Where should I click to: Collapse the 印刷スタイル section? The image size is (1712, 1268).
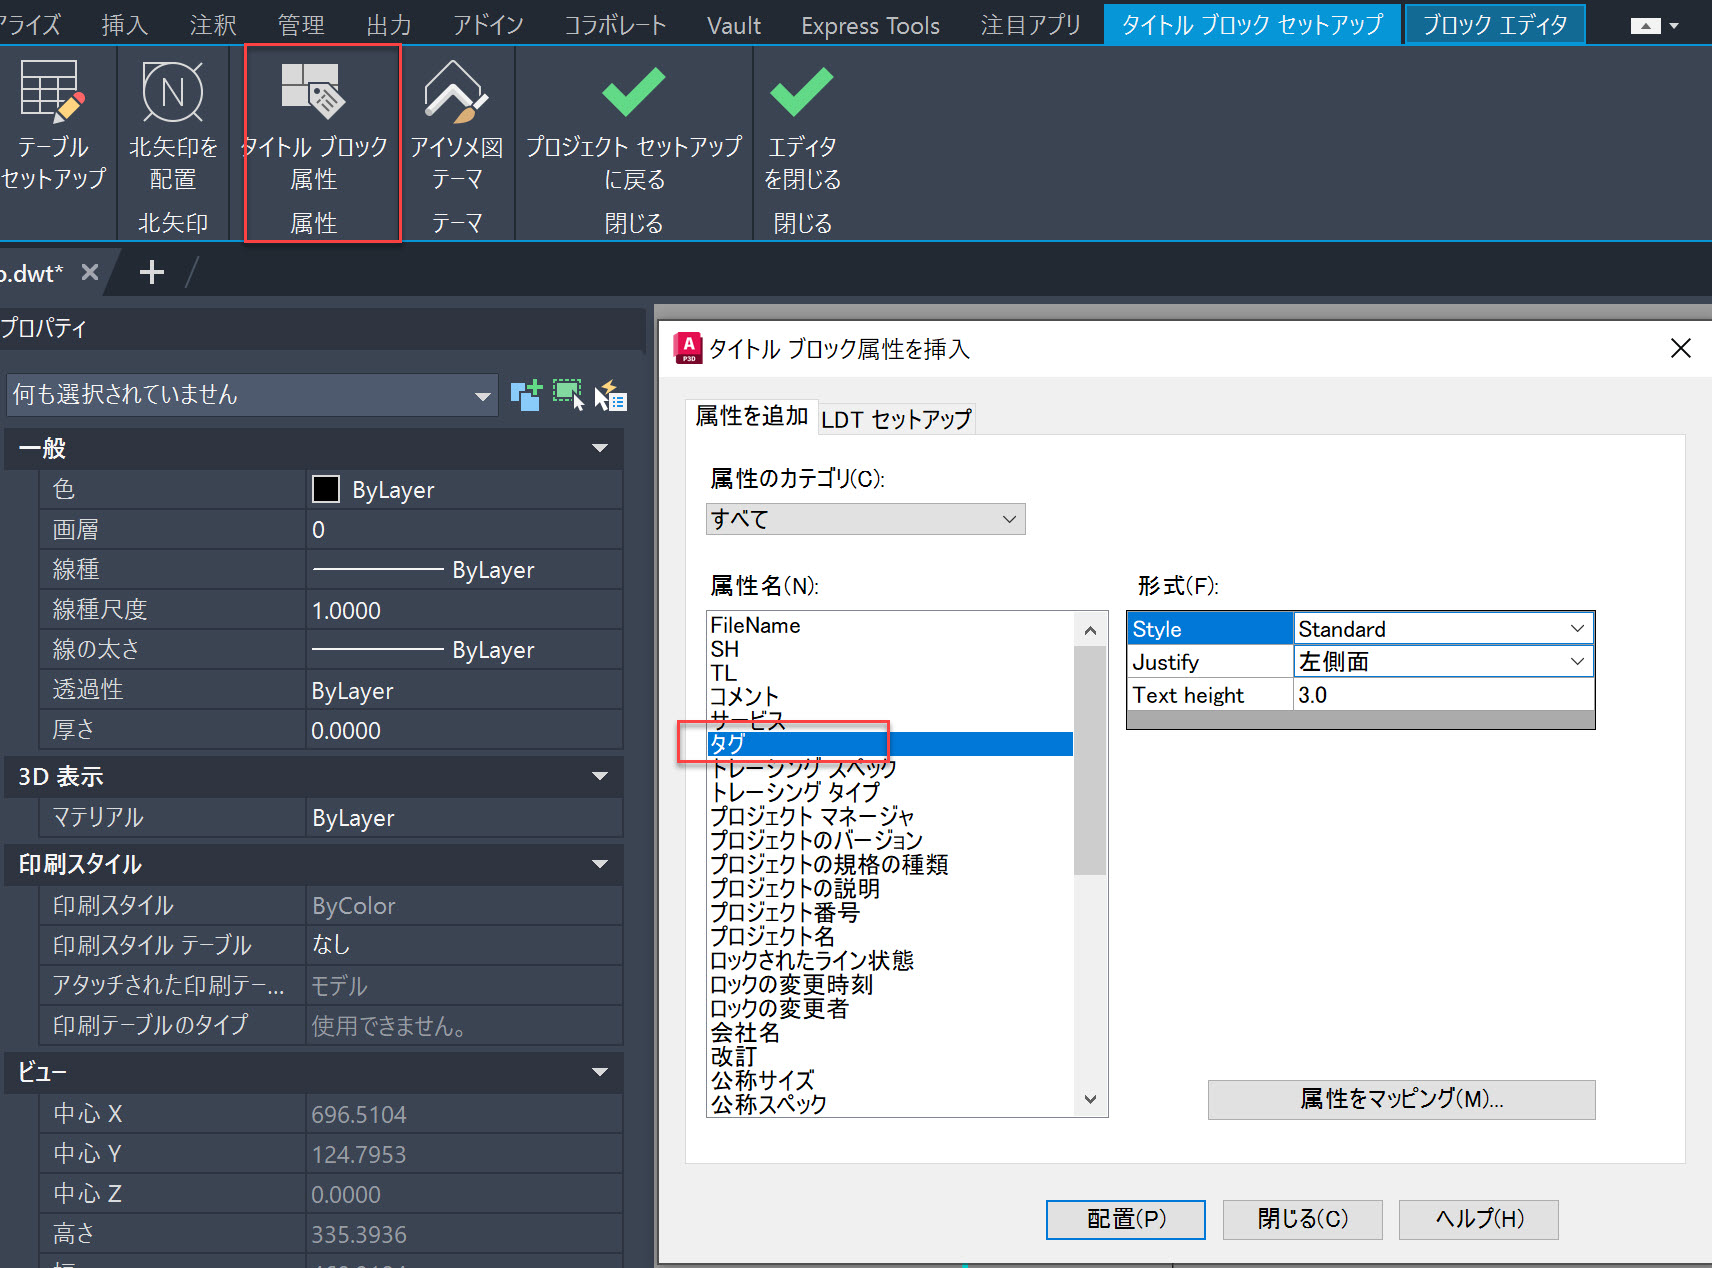click(600, 864)
